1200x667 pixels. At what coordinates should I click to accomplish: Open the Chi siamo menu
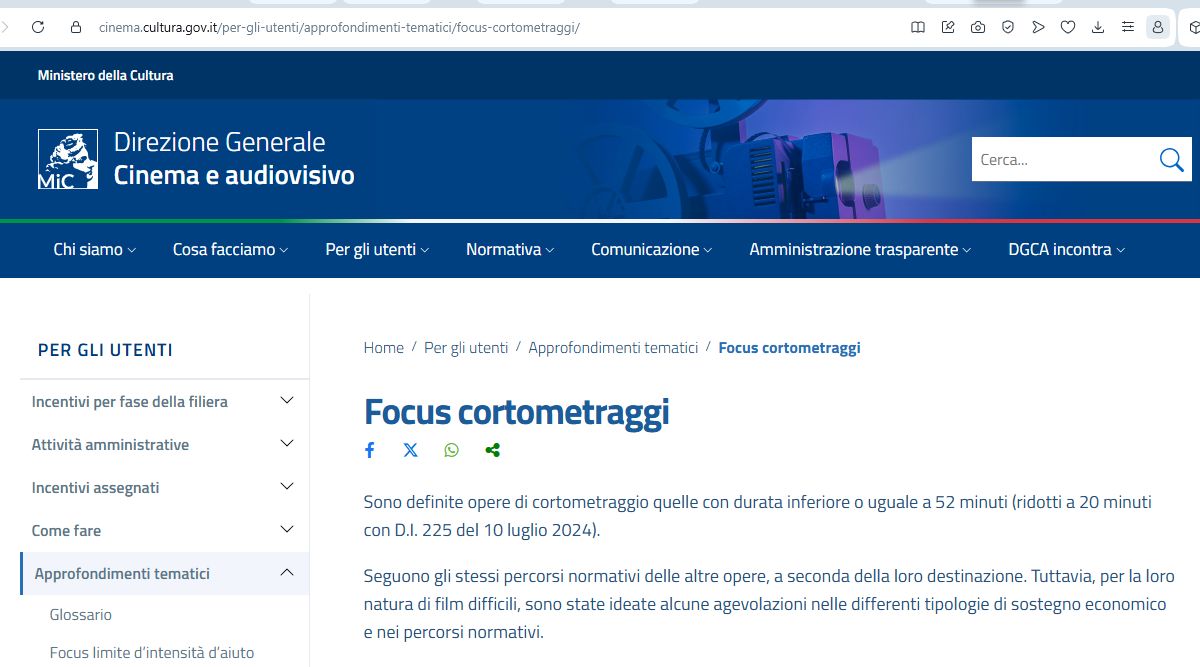coord(95,249)
